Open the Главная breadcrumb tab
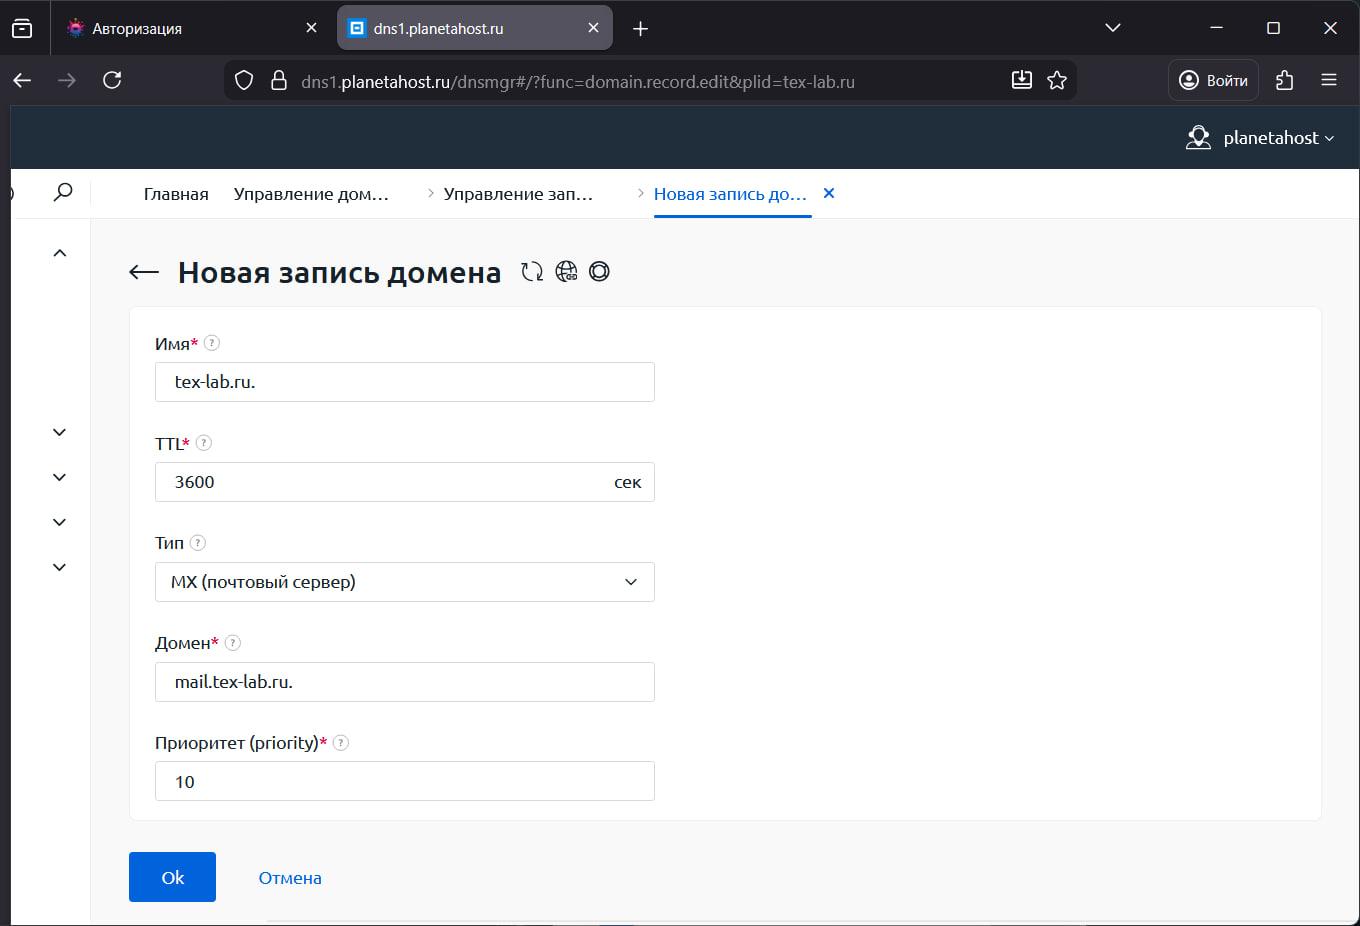This screenshot has height=926, width=1360. tap(175, 193)
